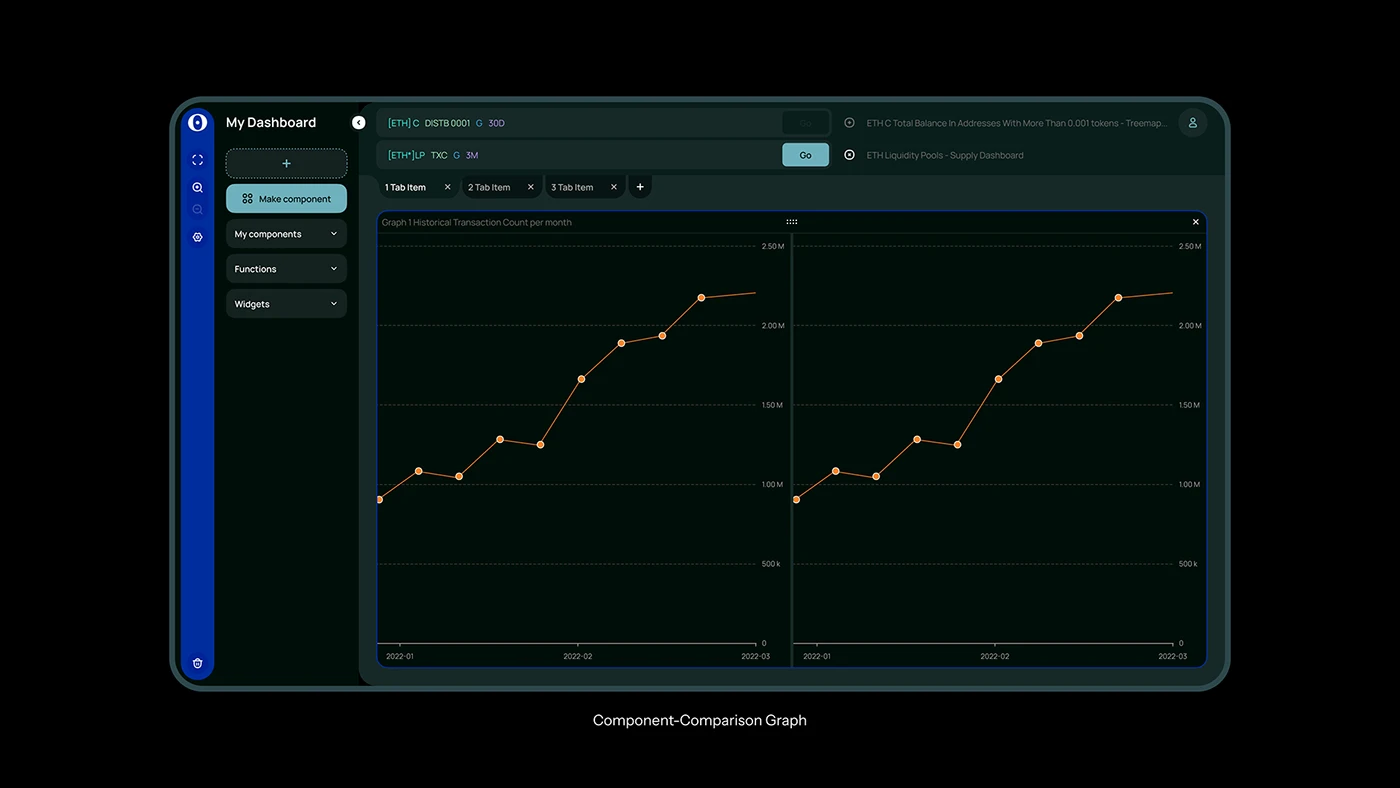Click the dashboard app logo icon
Screen dimensions: 1400x788
coord(198,122)
